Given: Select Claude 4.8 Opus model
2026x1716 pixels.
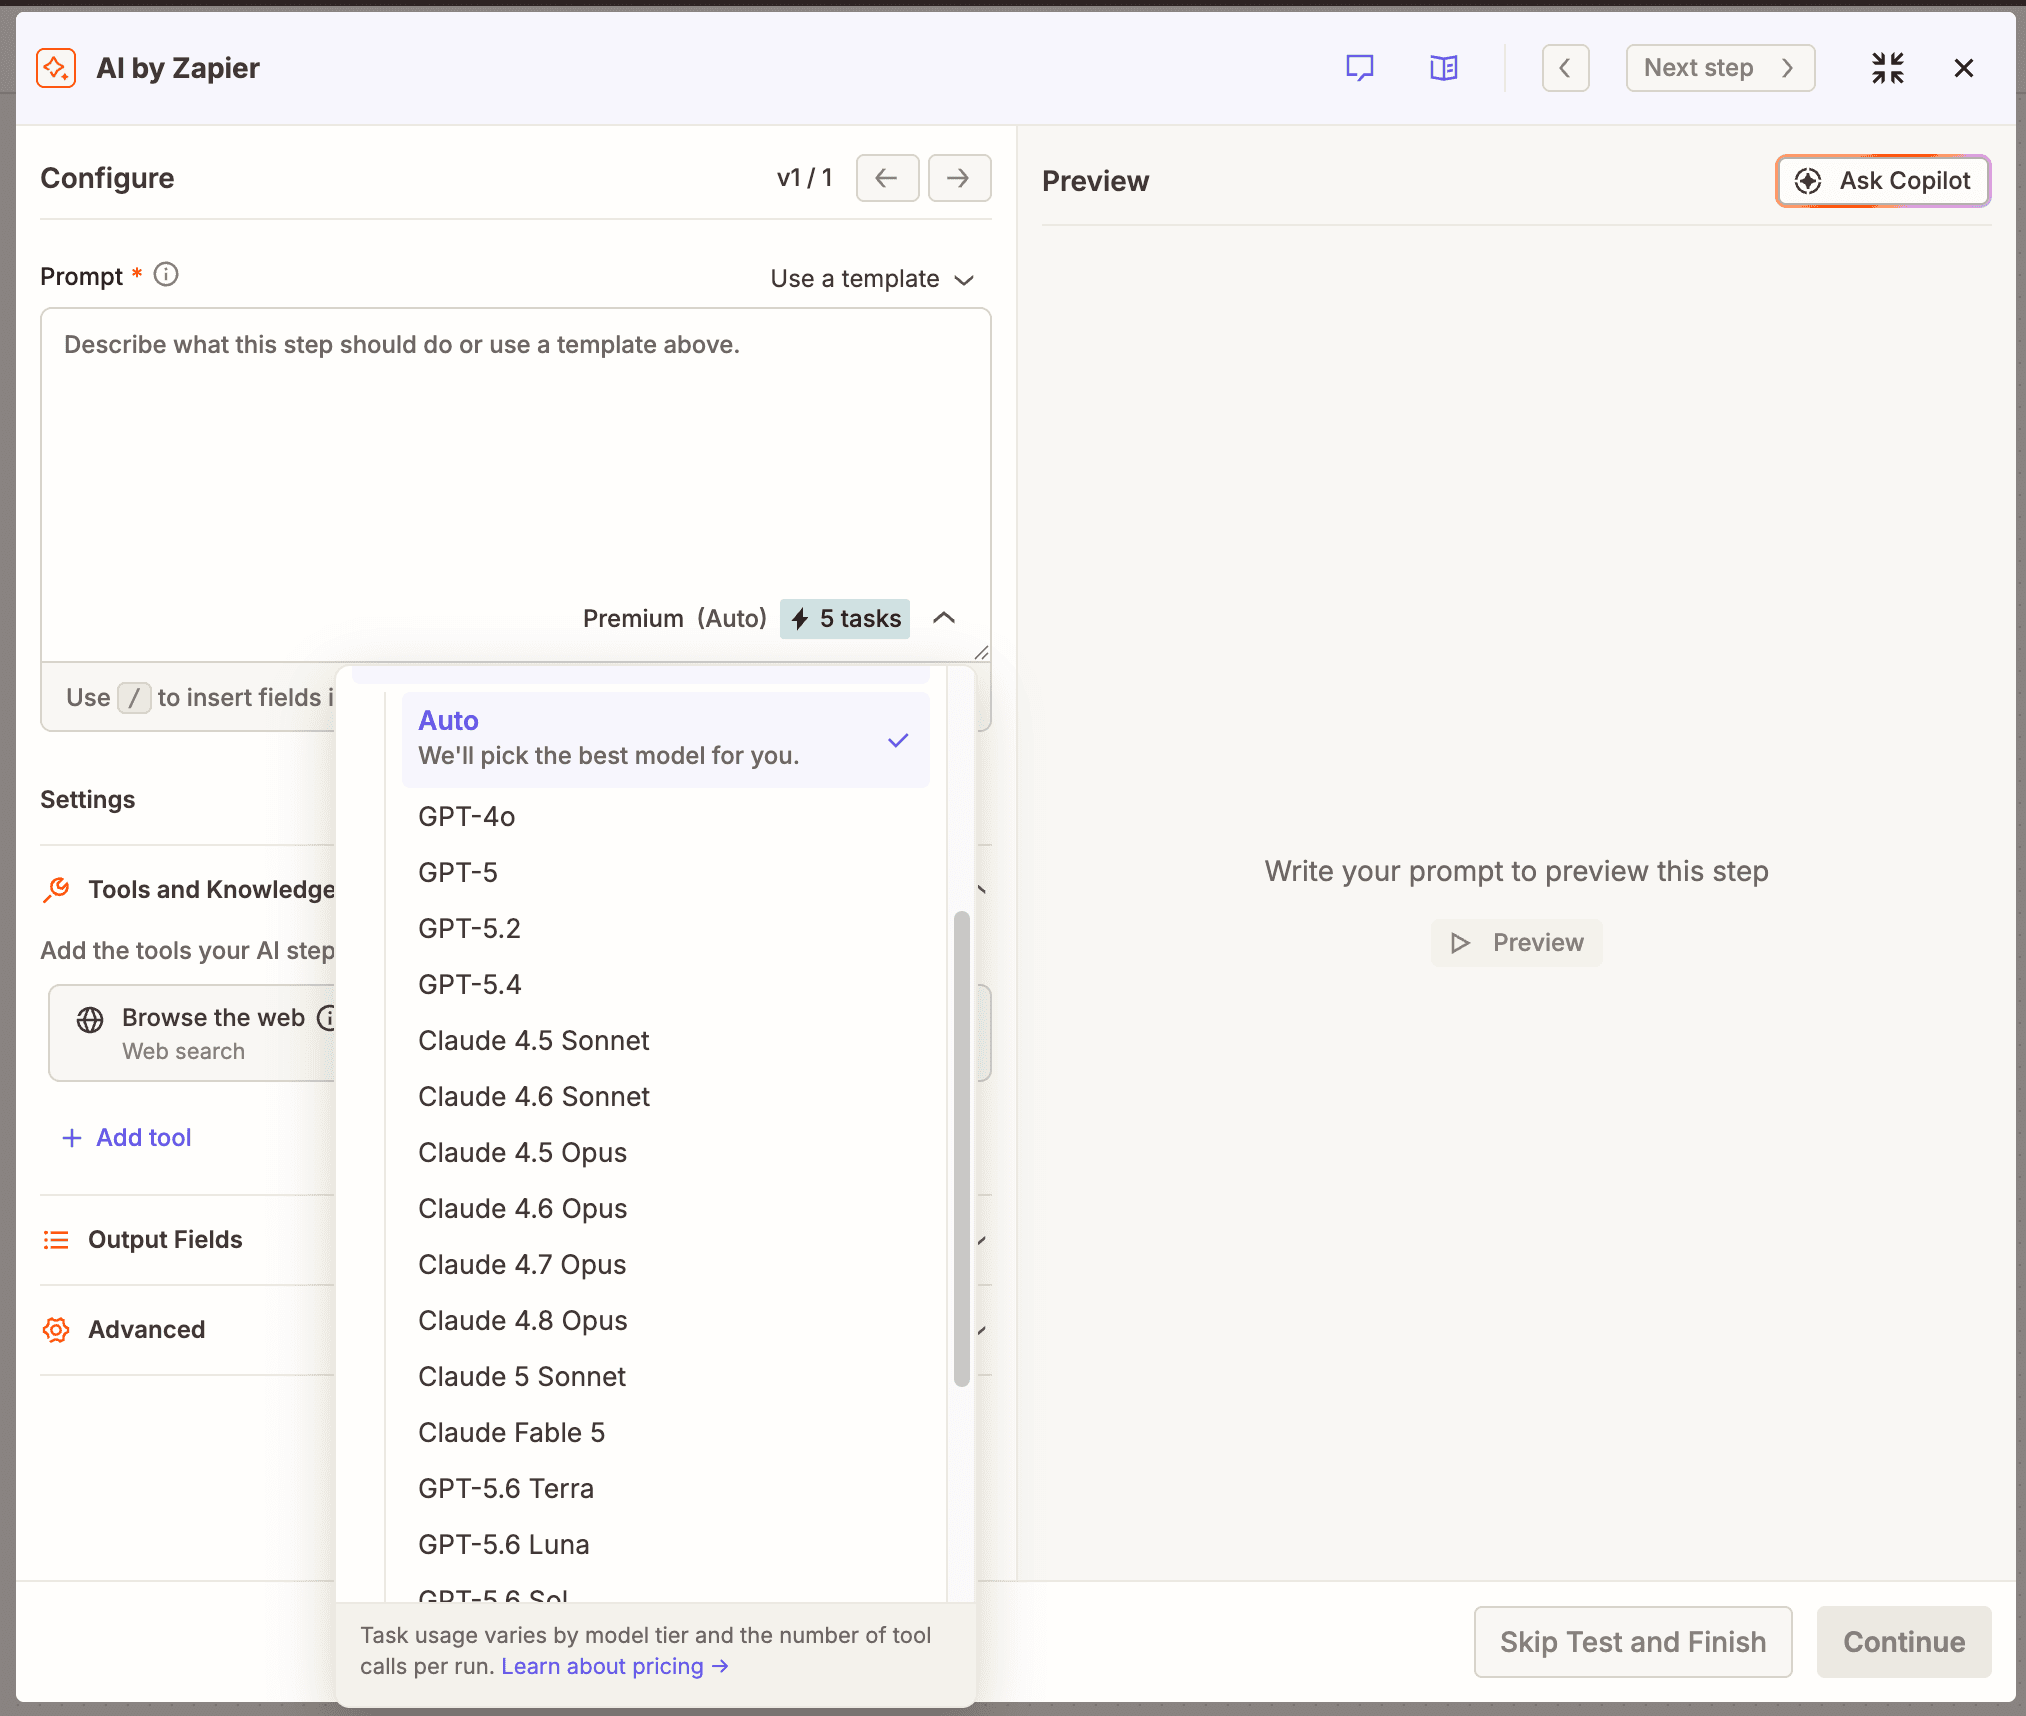Looking at the screenshot, I should tap(665, 1321).
